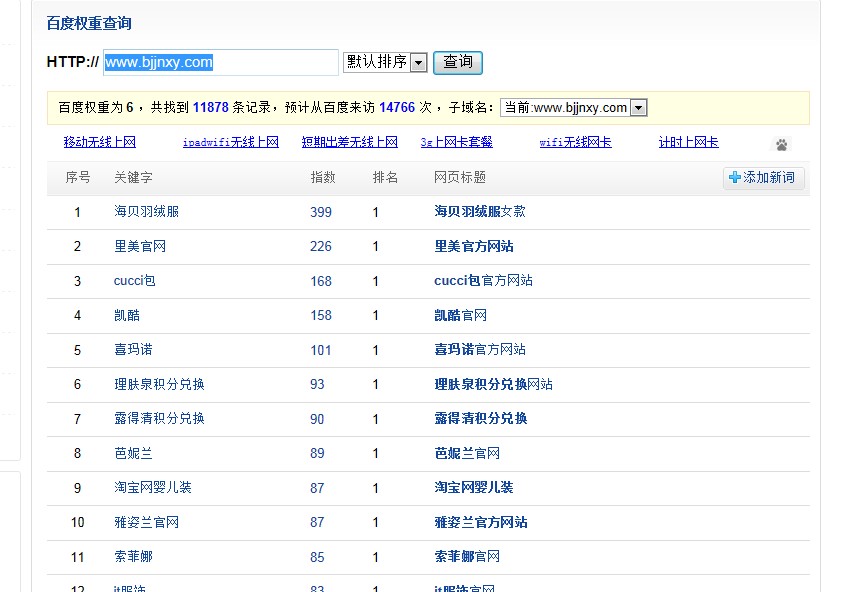Click the Baidu paw icon
This screenshot has width=843, height=592.
pyautogui.click(x=781, y=144)
